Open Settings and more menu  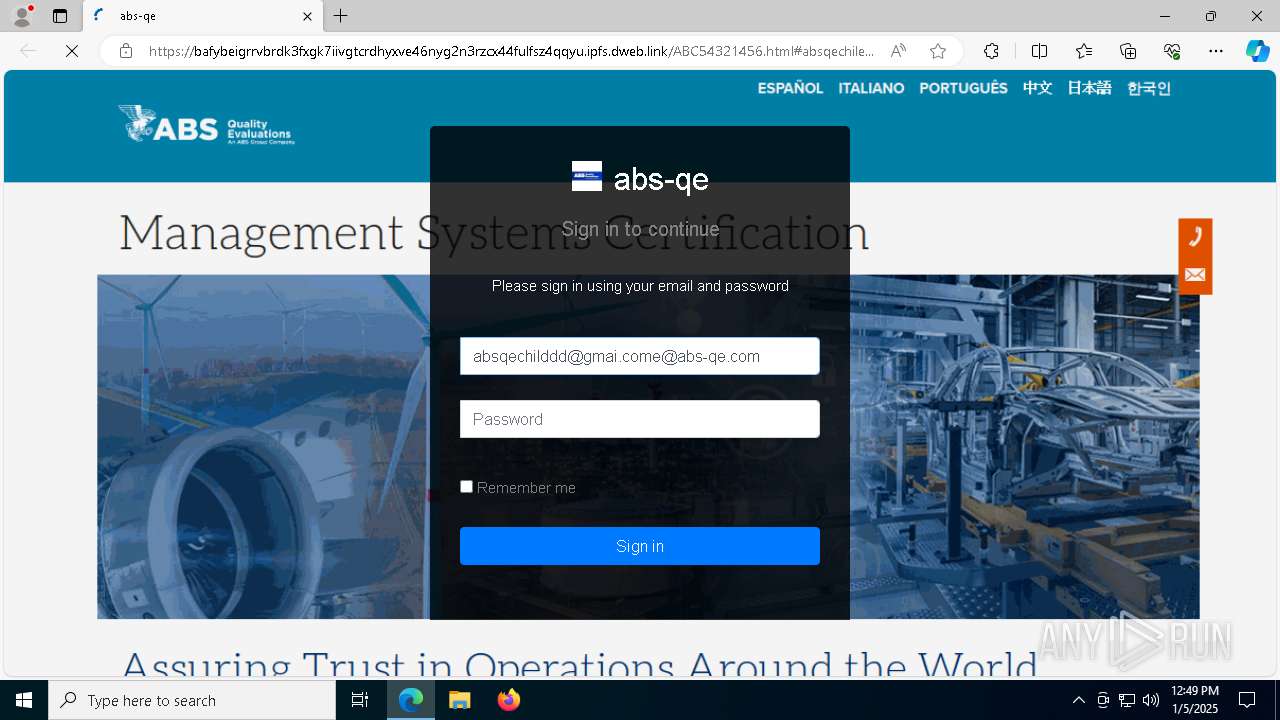1216,51
